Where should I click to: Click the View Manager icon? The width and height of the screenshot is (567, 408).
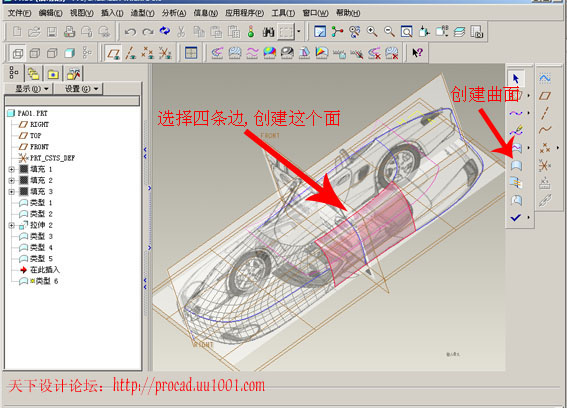[477, 32]
